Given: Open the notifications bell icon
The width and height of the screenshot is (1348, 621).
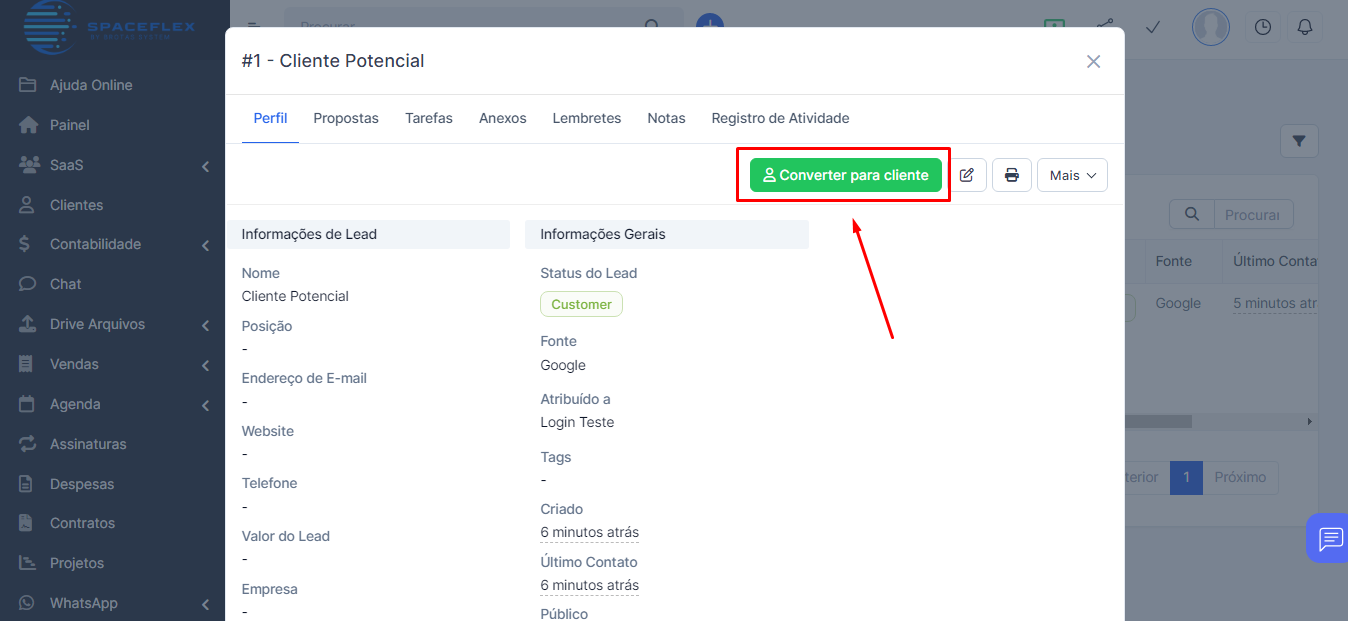Looking at the screenshot, I should 1304,27.
